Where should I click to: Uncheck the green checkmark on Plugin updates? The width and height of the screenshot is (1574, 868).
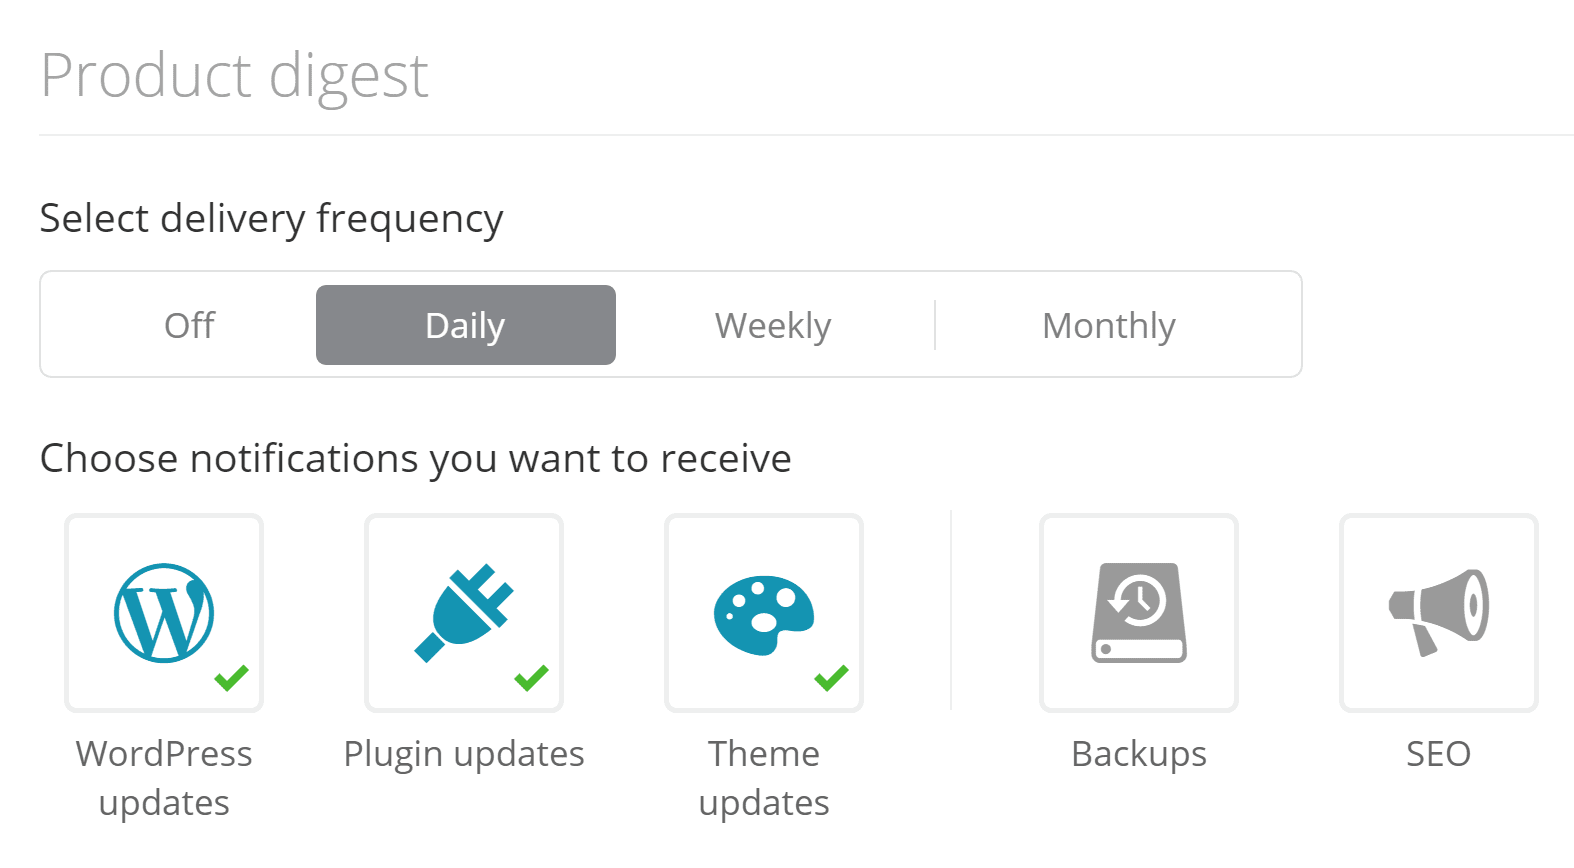[531, 678]
